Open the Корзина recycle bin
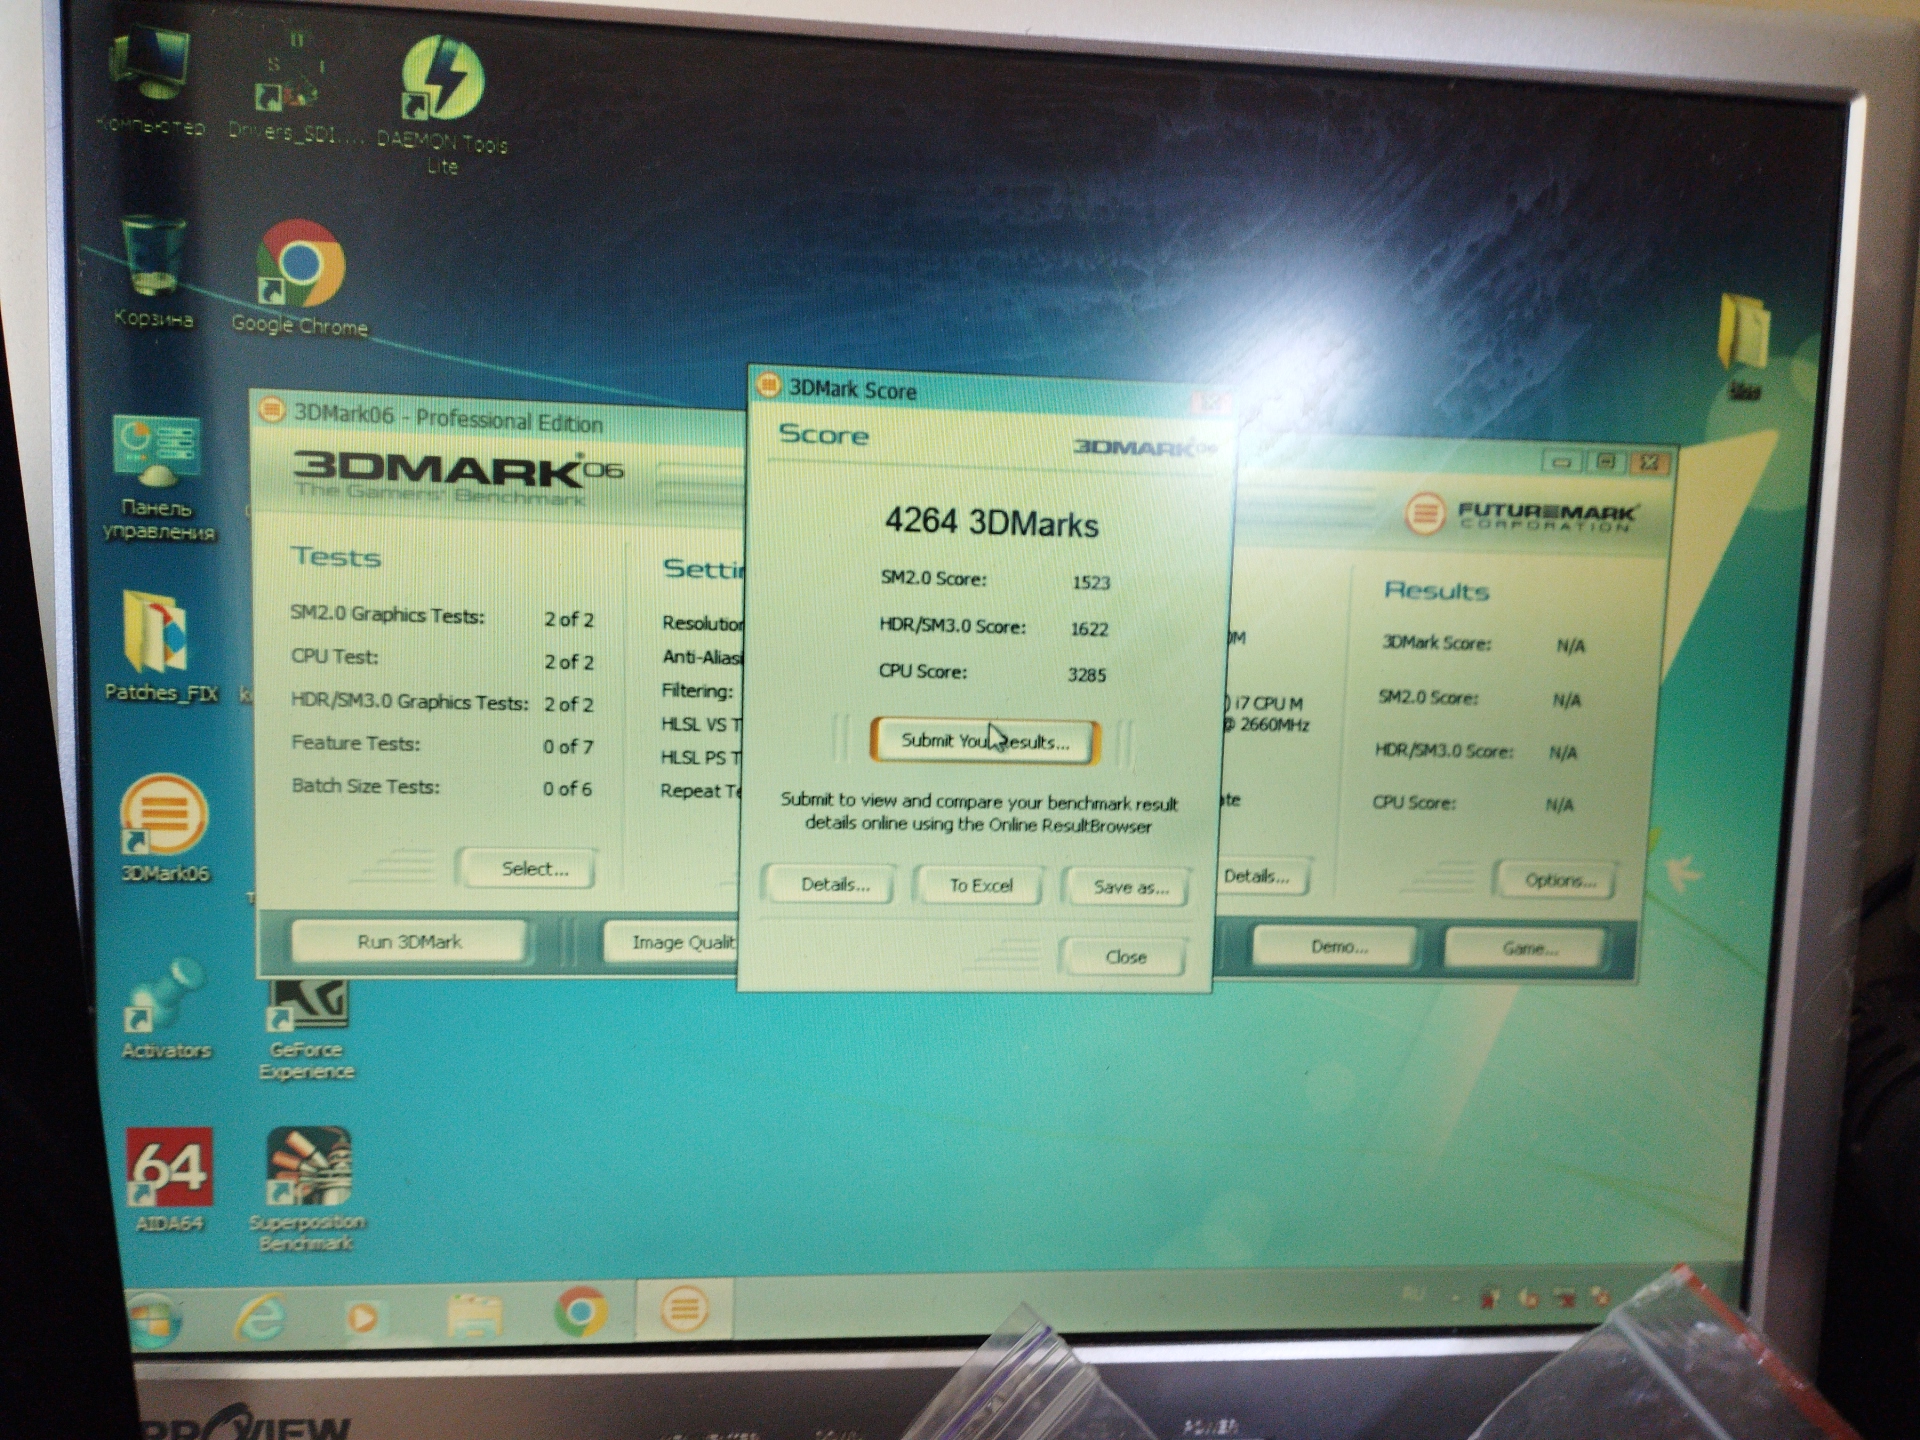Image resolution: width=1920 pixels, height=1440 pixels. (153, 272)
